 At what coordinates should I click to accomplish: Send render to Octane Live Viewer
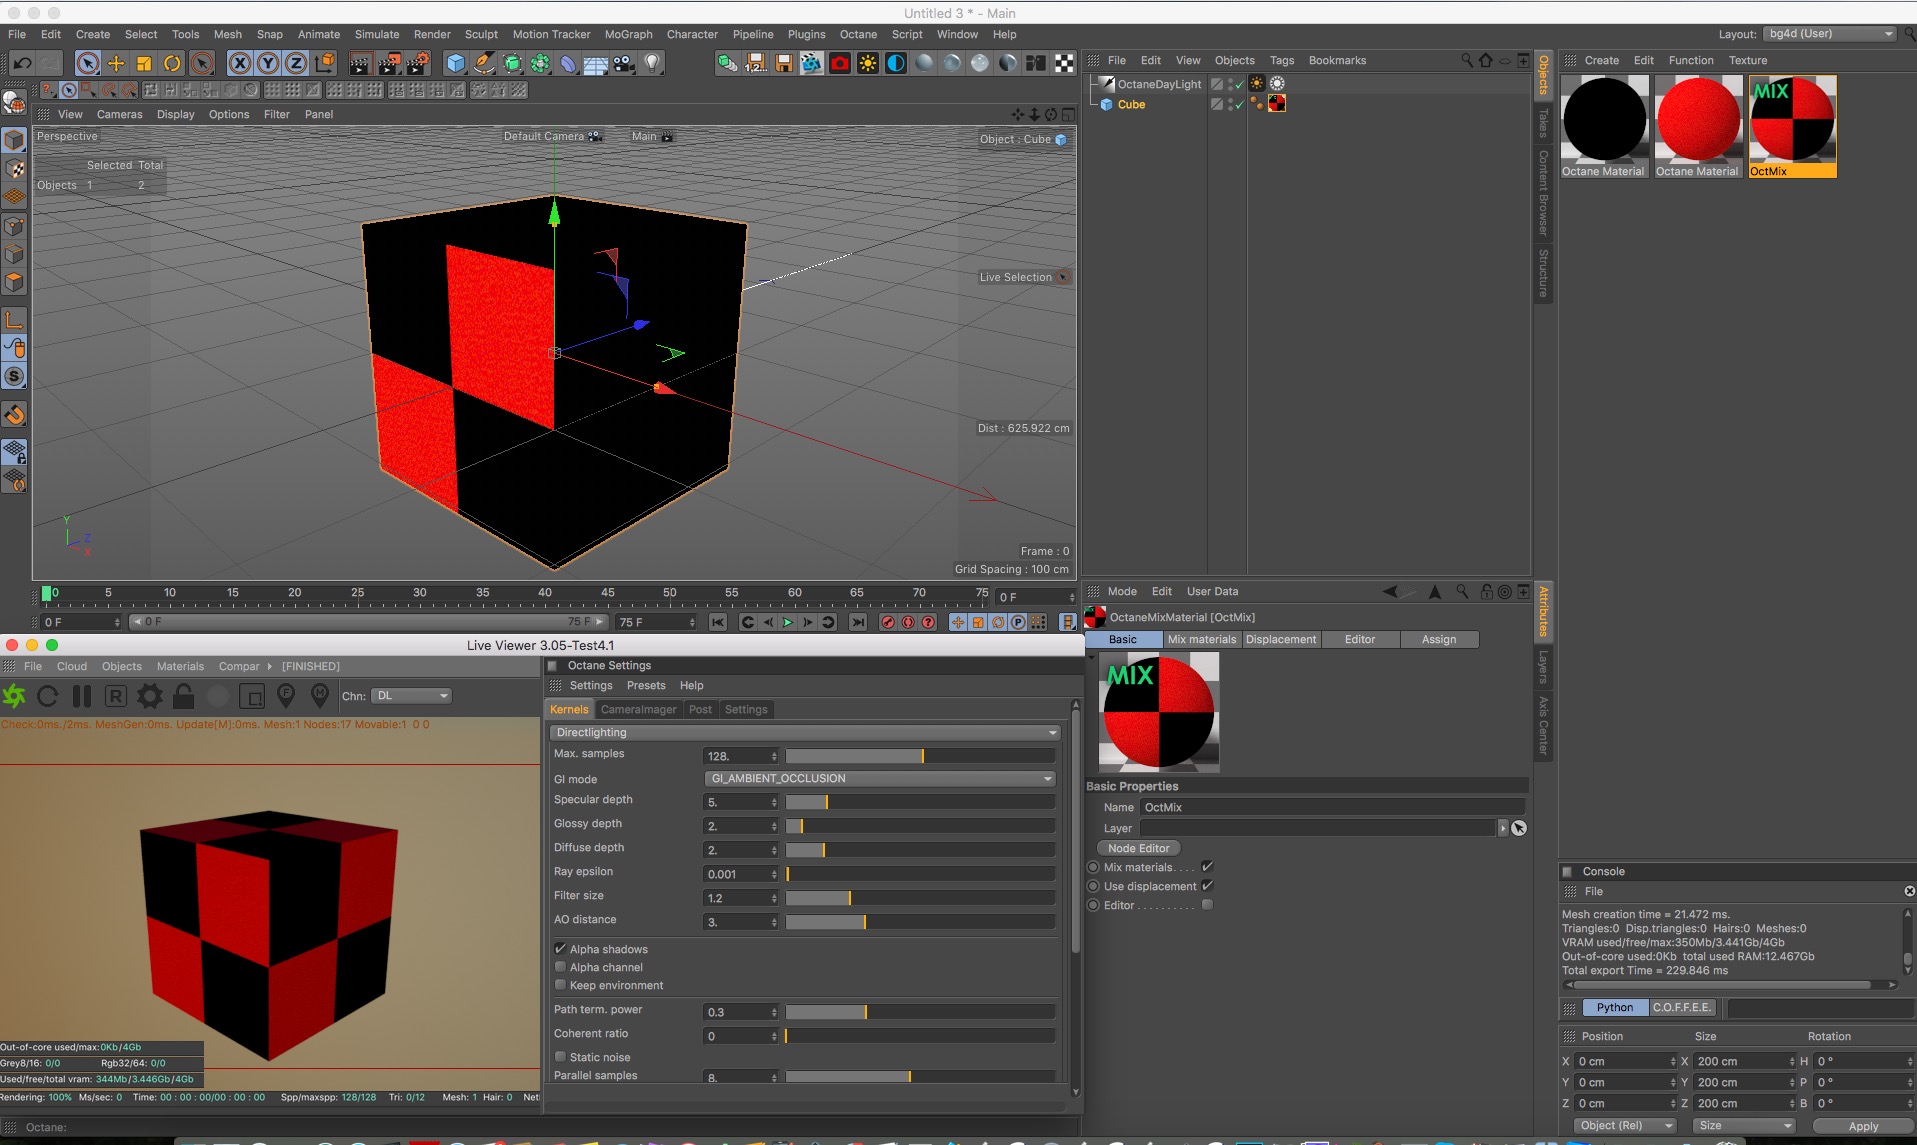[x=15, y=696]
